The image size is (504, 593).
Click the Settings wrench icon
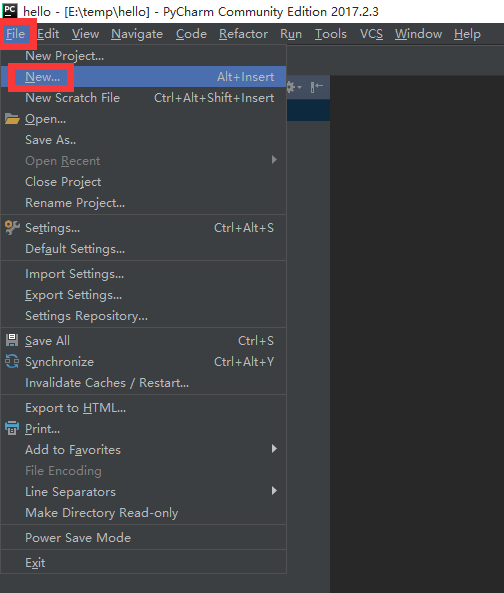pos(12,227)
